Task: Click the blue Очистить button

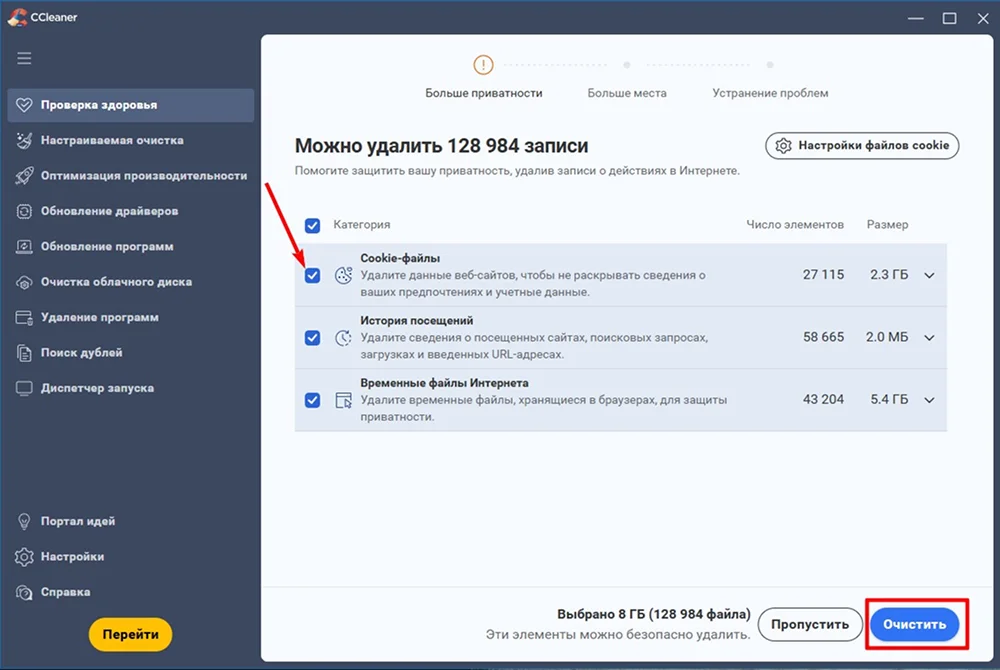Action: 914,625
